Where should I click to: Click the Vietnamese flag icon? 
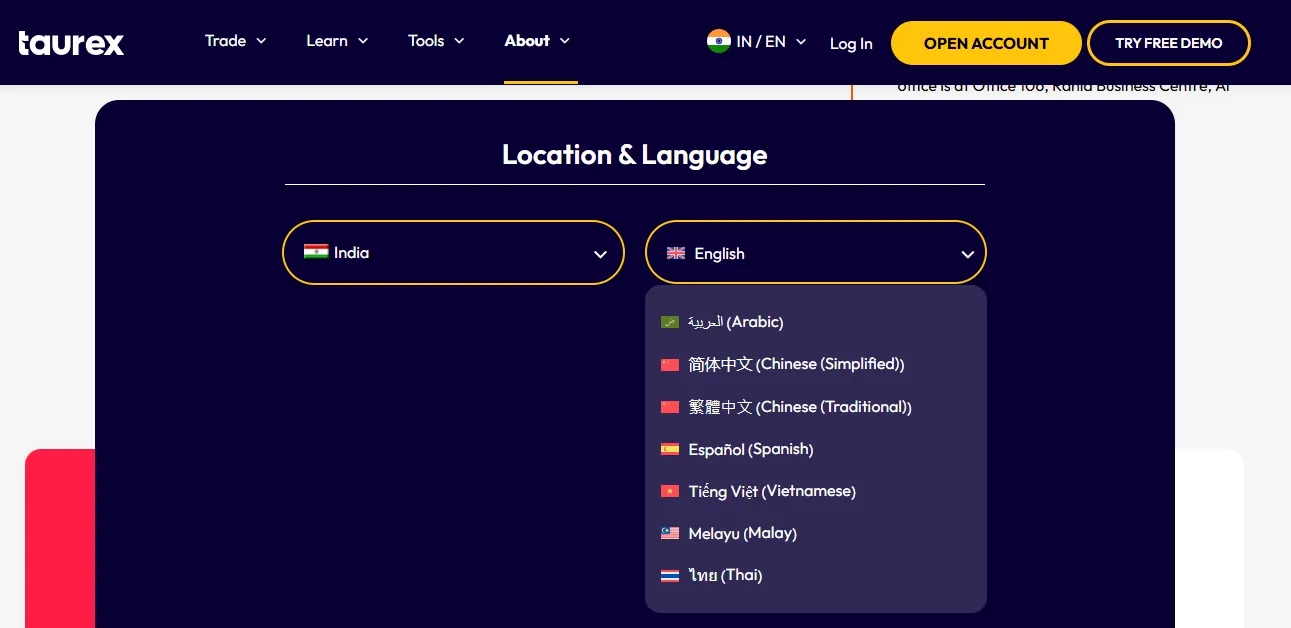coord(670,491)
